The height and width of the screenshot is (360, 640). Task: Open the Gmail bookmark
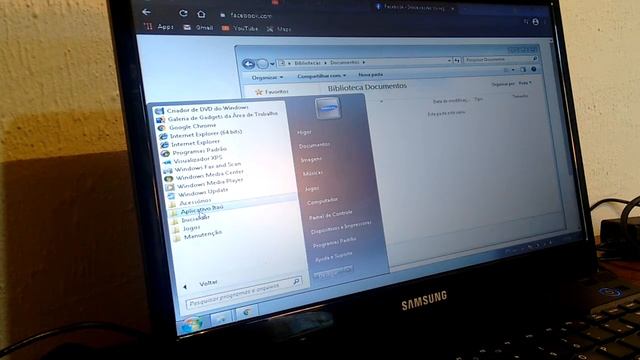pyautogui.click(x=198, y=27)
